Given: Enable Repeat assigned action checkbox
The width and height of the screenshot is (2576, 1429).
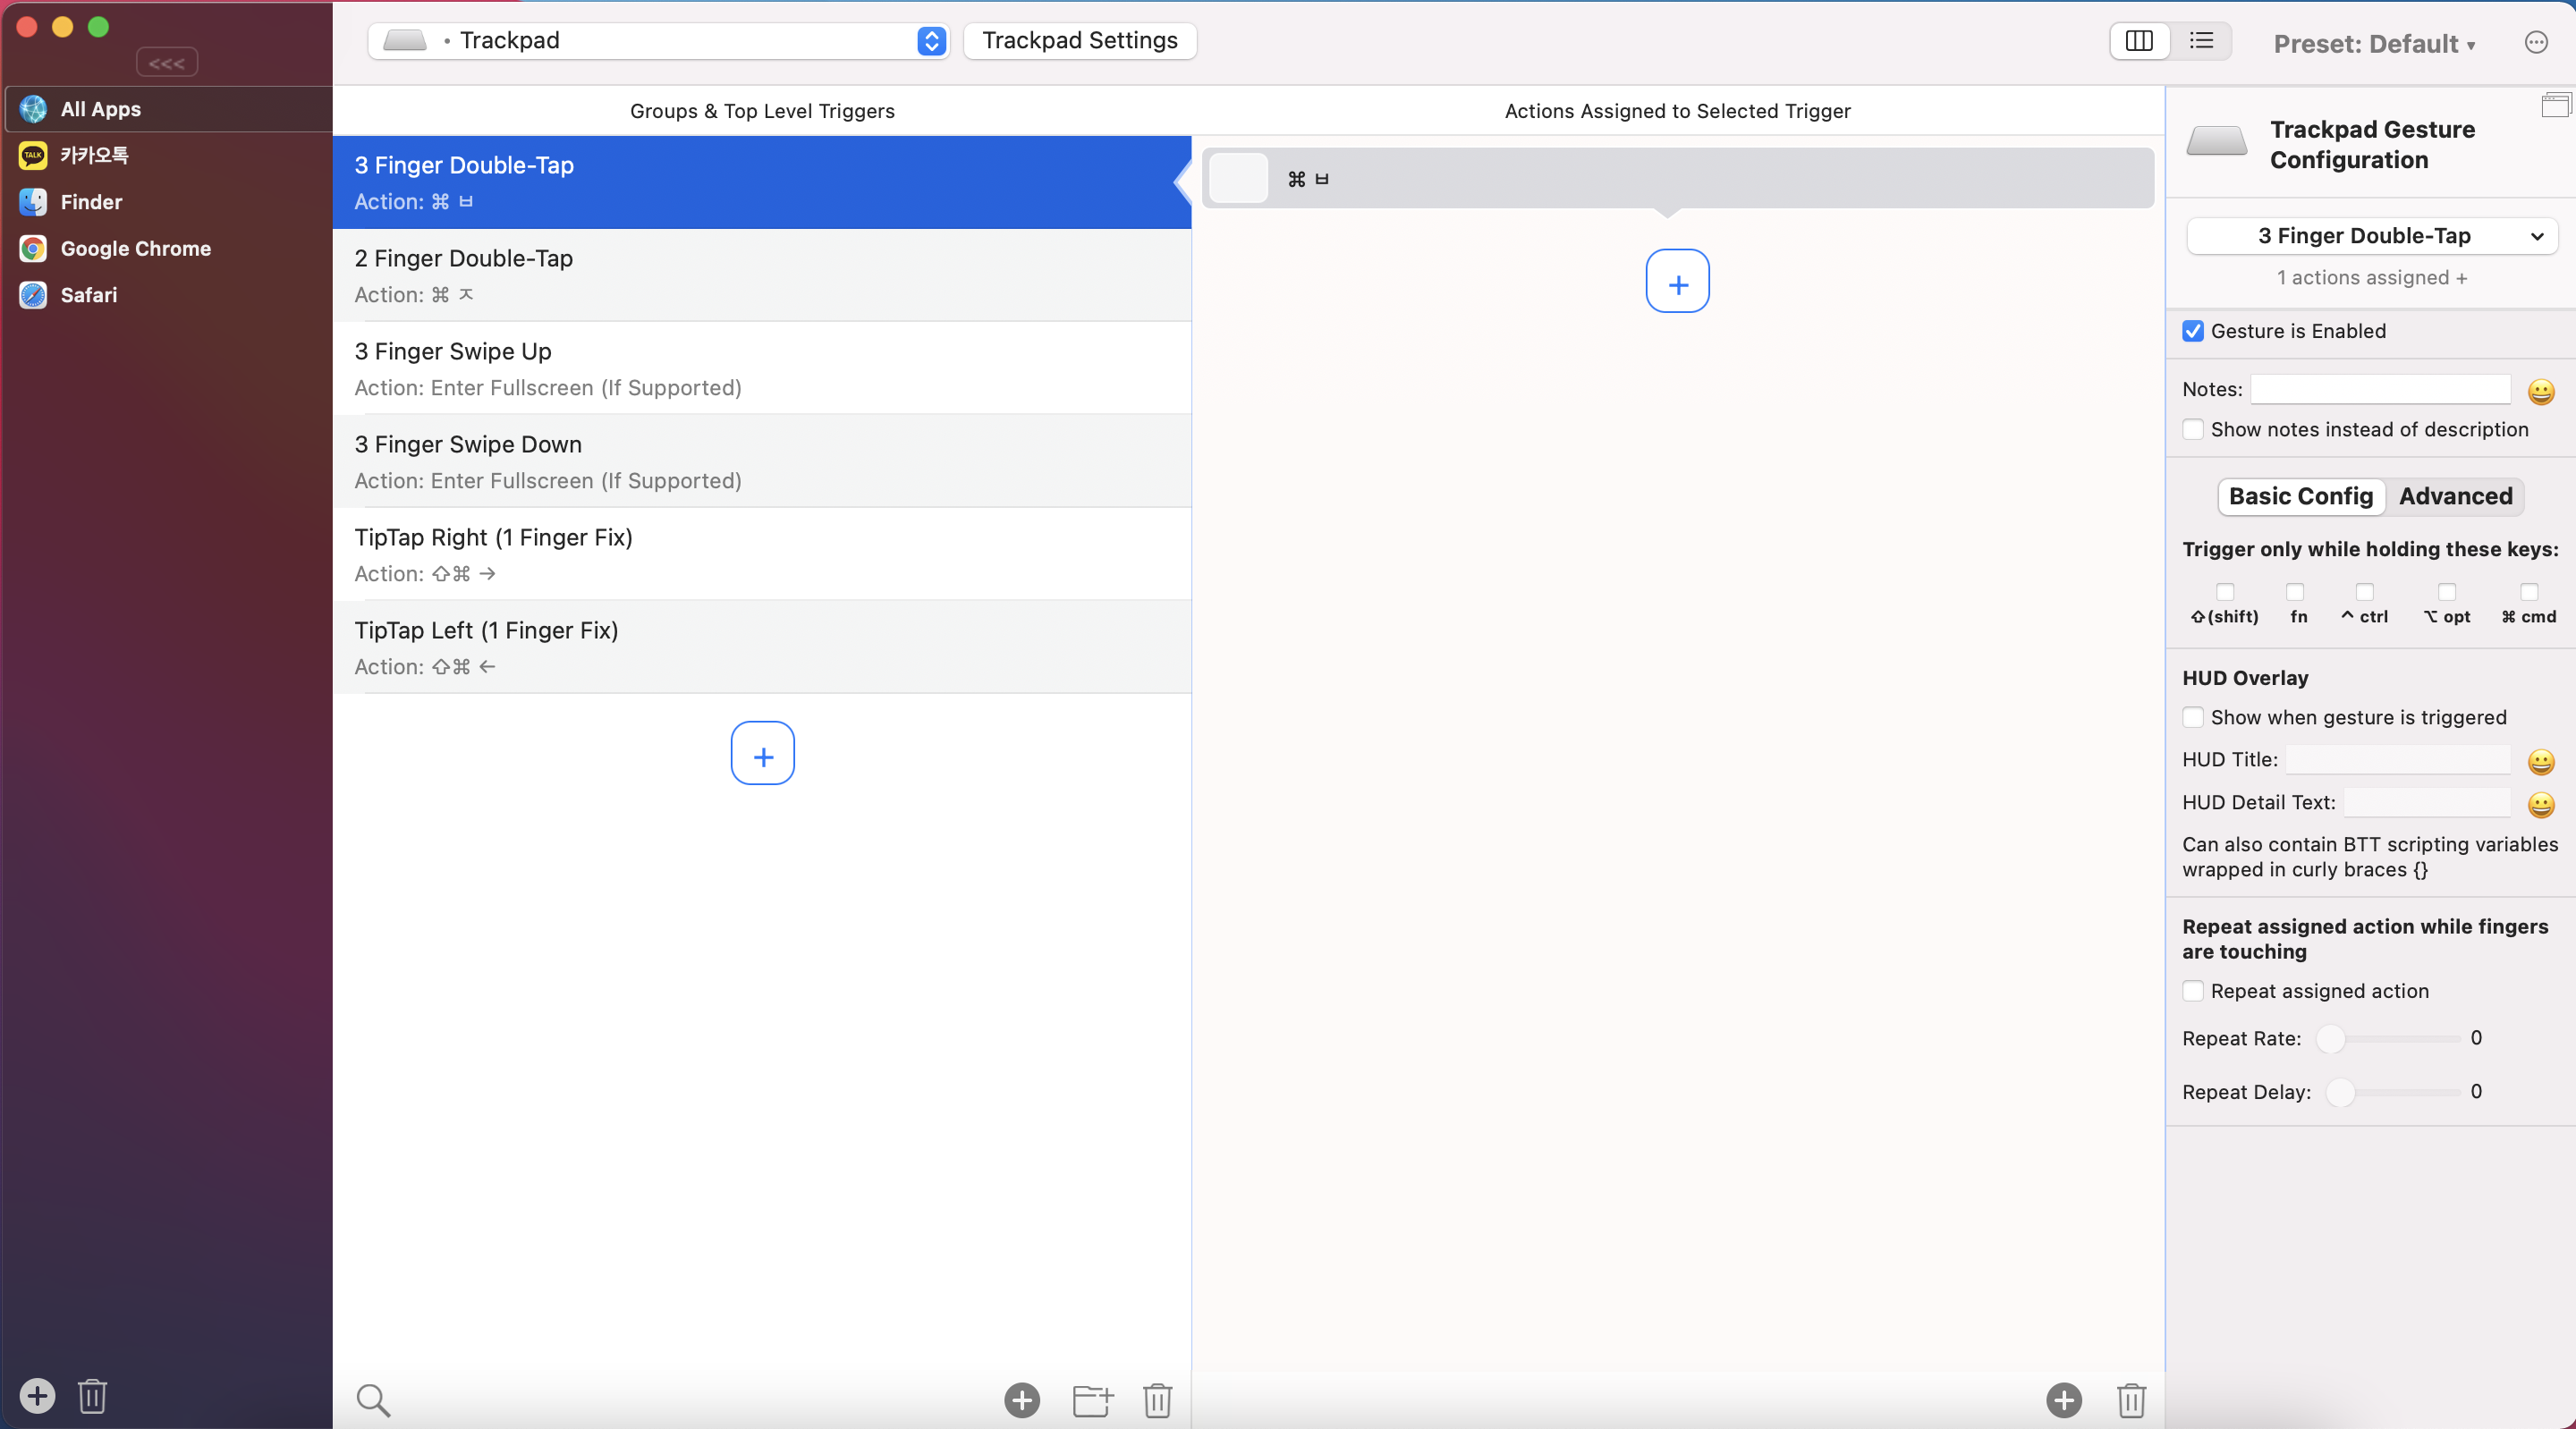Looking at the screenshot, I should [x=2193, y=991].
